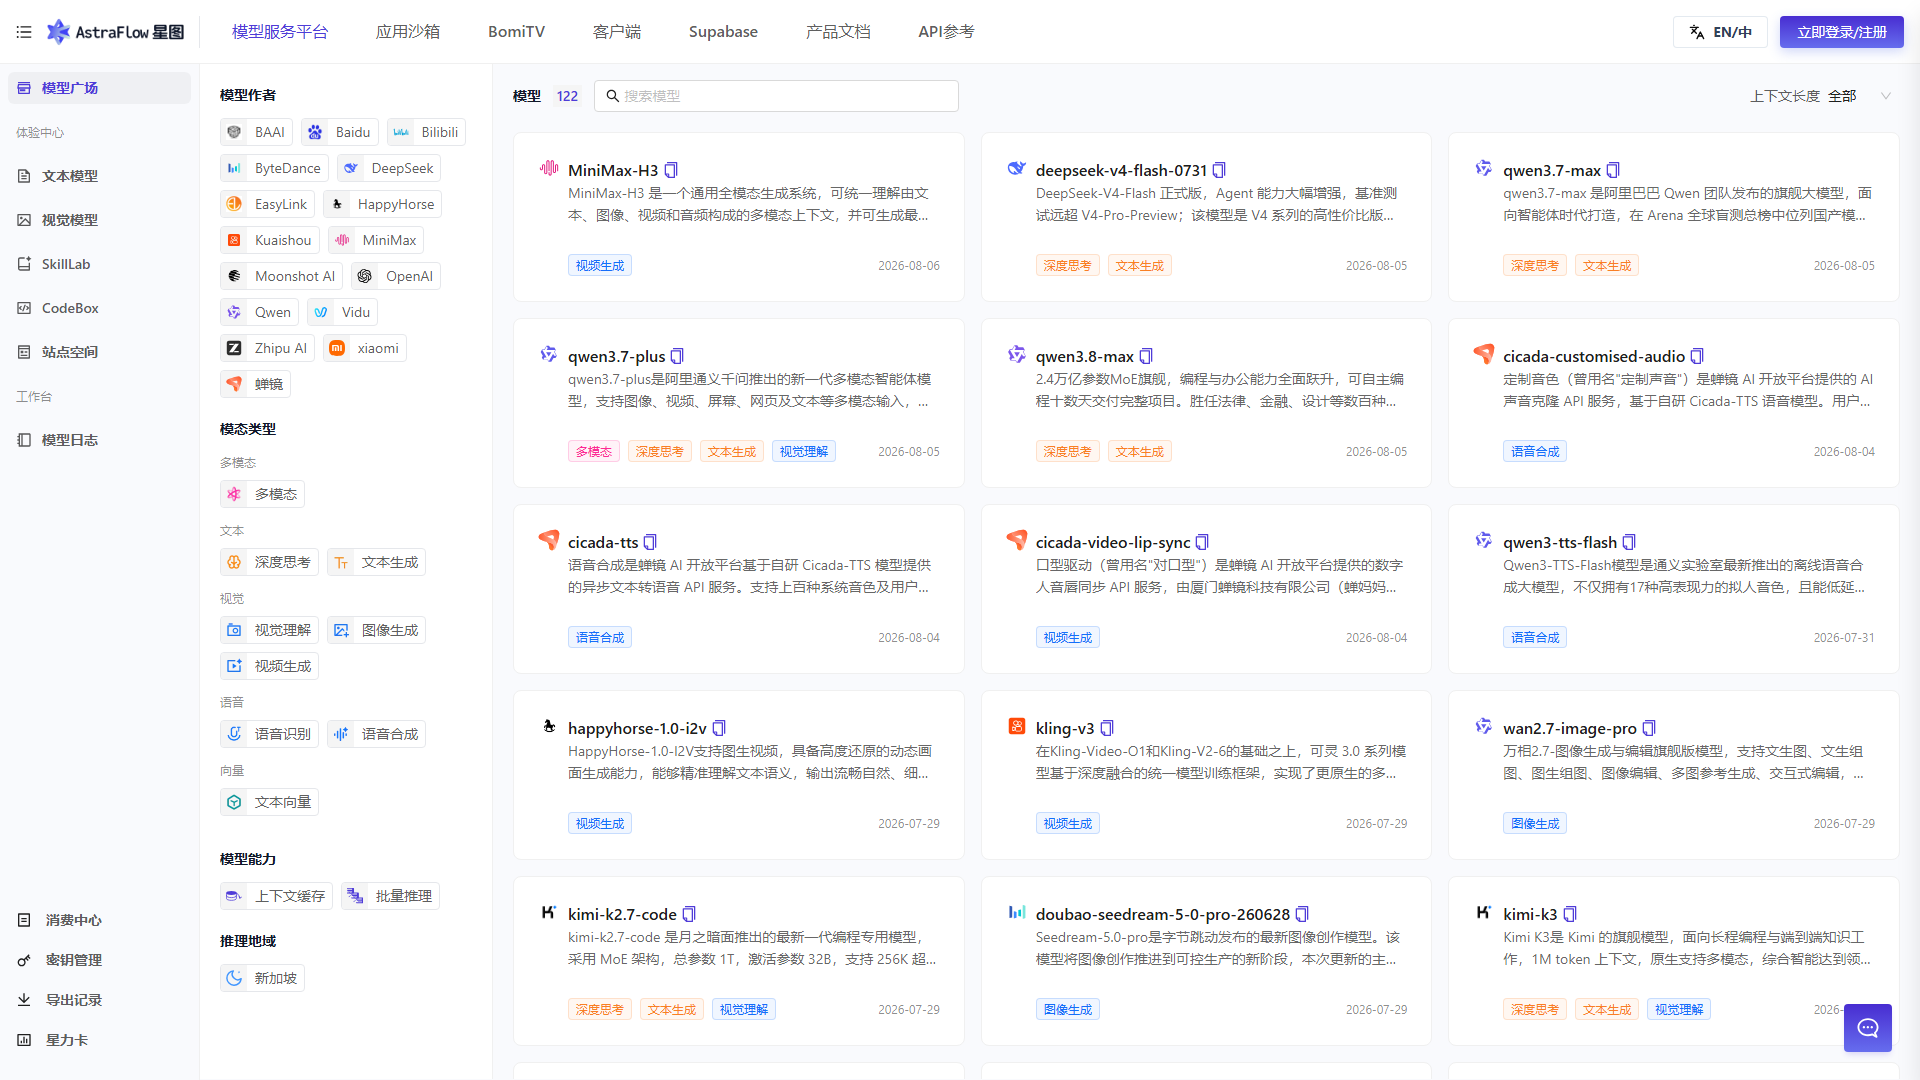The height and width of the screenshot is (1080, 1920).
Task: Open the 产品文档 link
Action: [838, 32]
